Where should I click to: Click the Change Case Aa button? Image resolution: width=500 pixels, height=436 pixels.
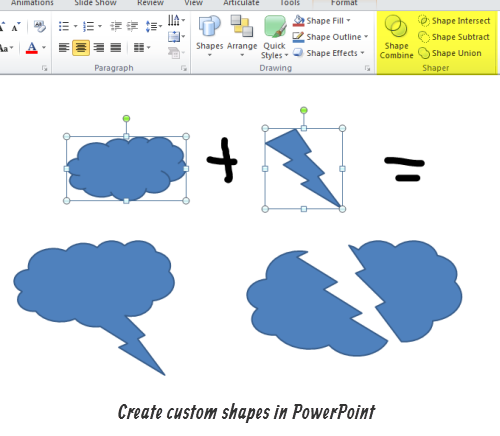tap(6, 48)
